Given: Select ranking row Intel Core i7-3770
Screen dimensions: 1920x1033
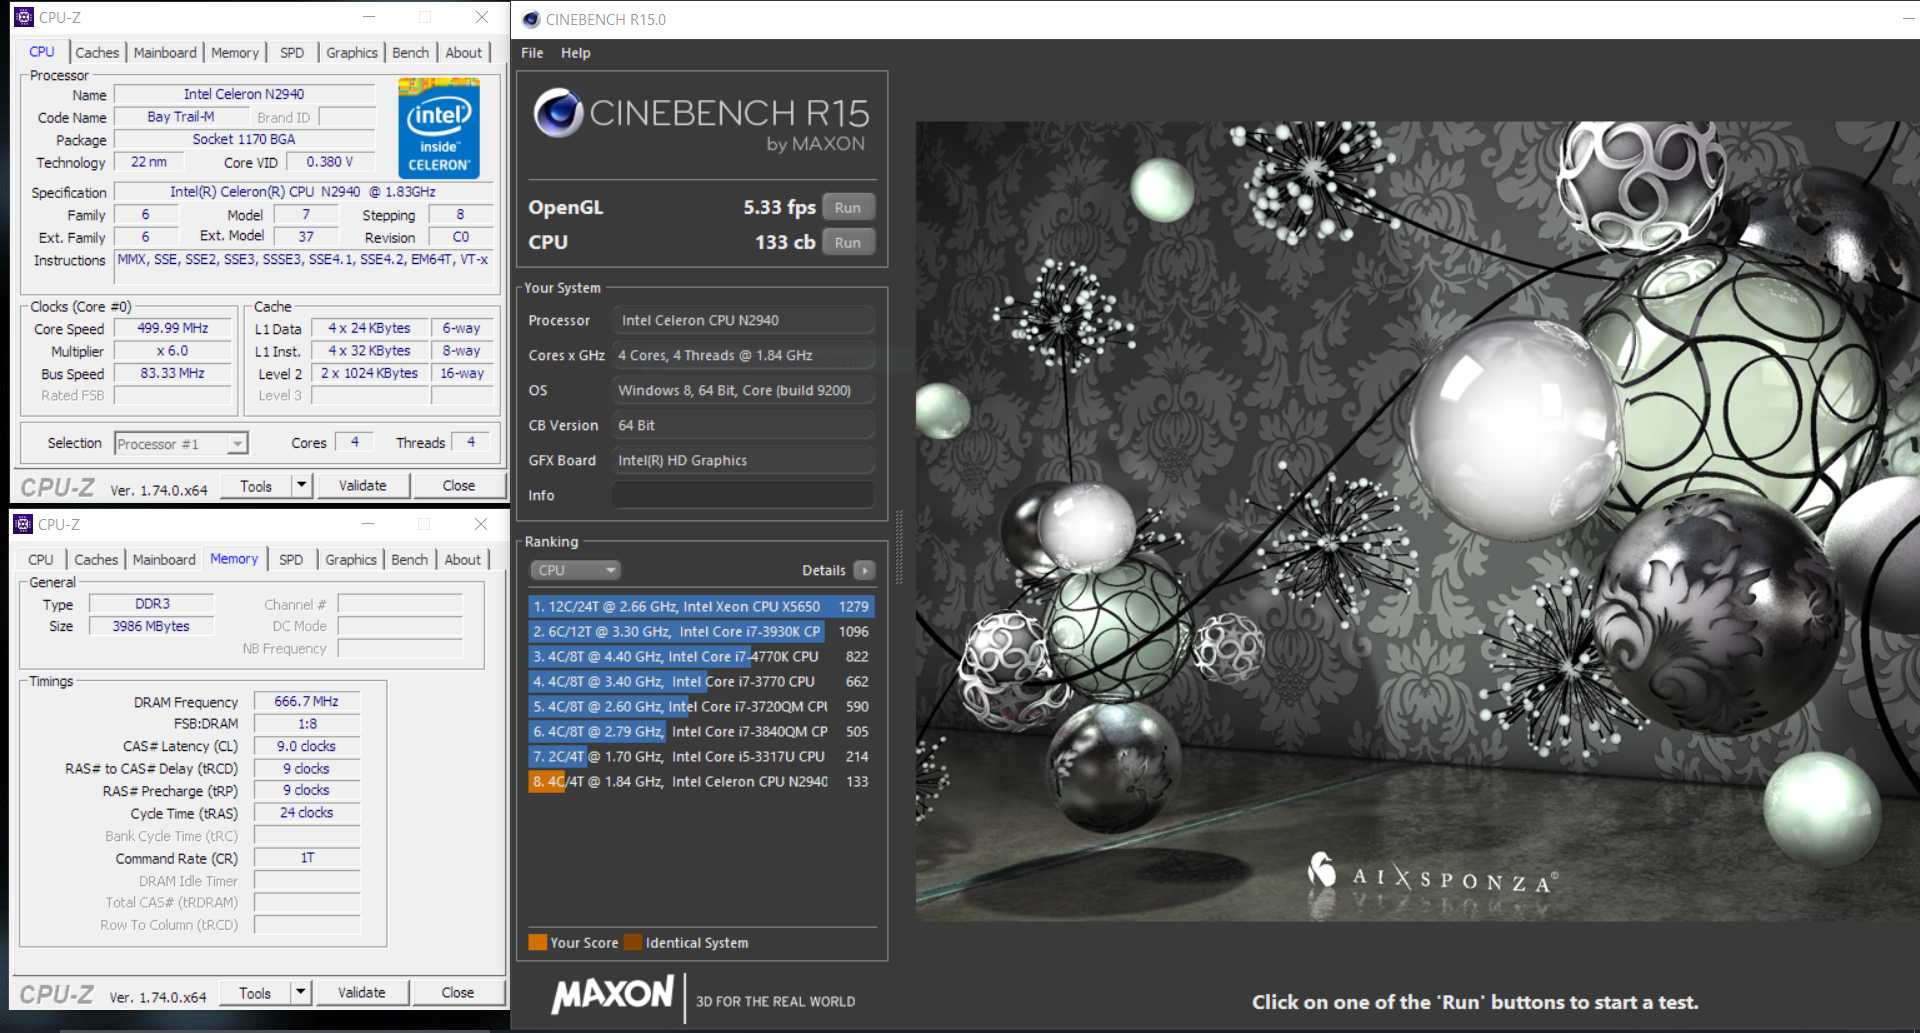Looking at the screenshot, I should [701, 681].
